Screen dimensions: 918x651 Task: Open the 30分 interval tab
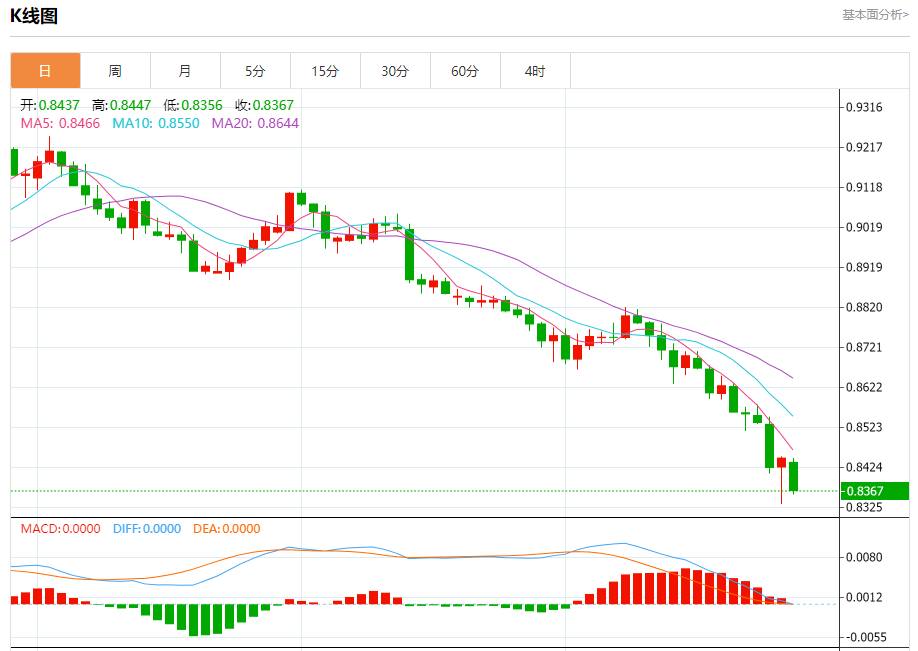coord(395,71)
